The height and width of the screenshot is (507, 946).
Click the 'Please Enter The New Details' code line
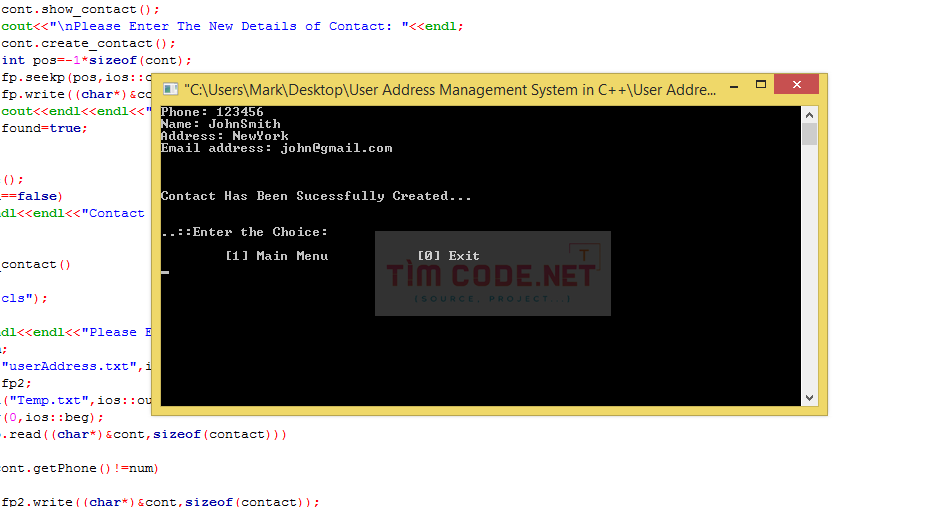pos(232,27)
